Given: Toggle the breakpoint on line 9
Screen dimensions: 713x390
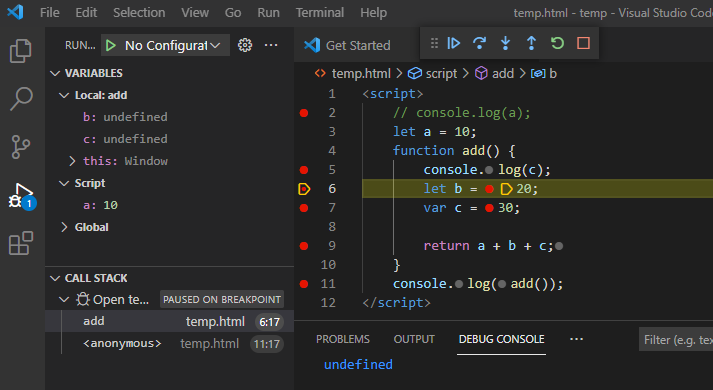Looking at the screenshot, I should pyautogui.click(x=304, y=246).
